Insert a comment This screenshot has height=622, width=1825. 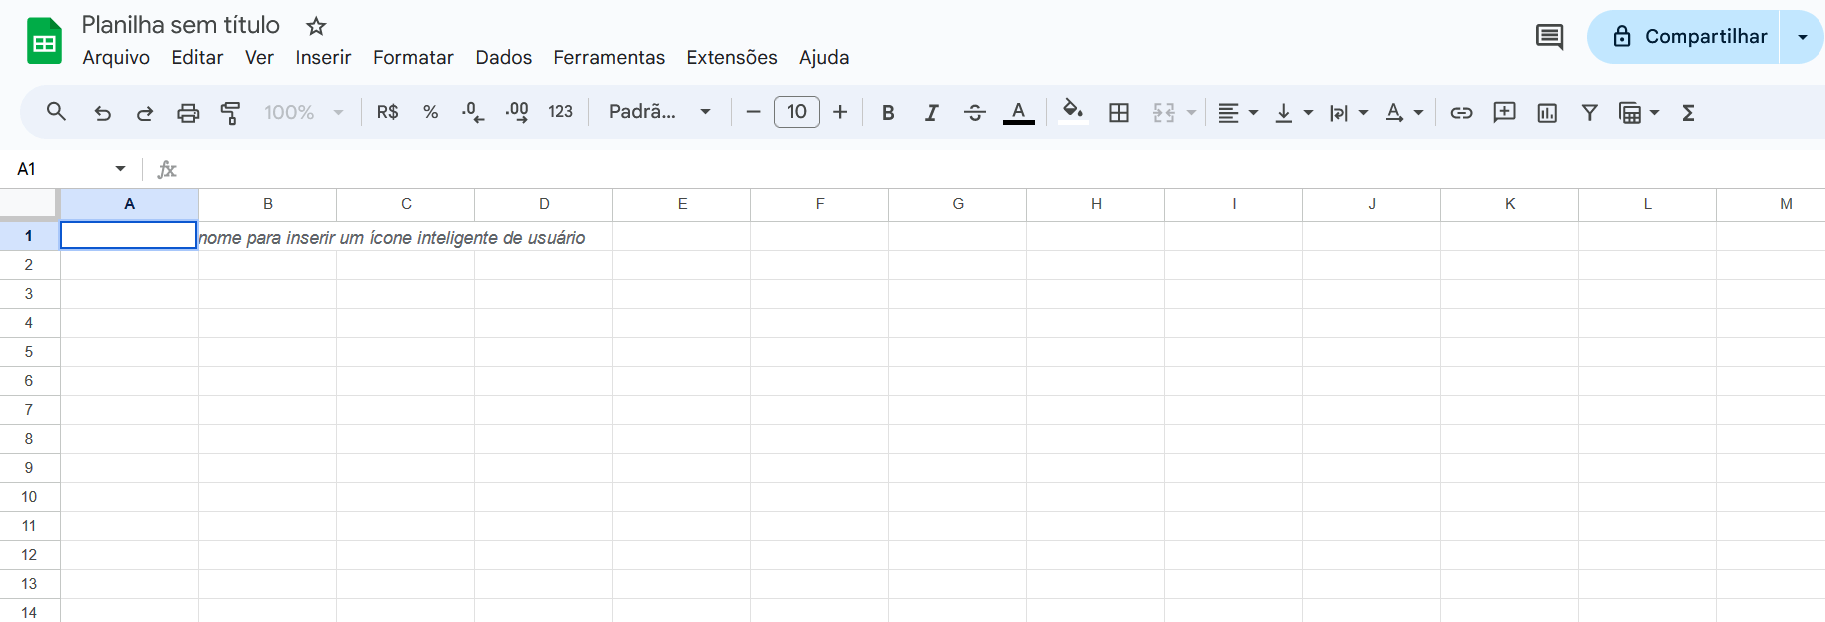click(x=1504, y=113)
